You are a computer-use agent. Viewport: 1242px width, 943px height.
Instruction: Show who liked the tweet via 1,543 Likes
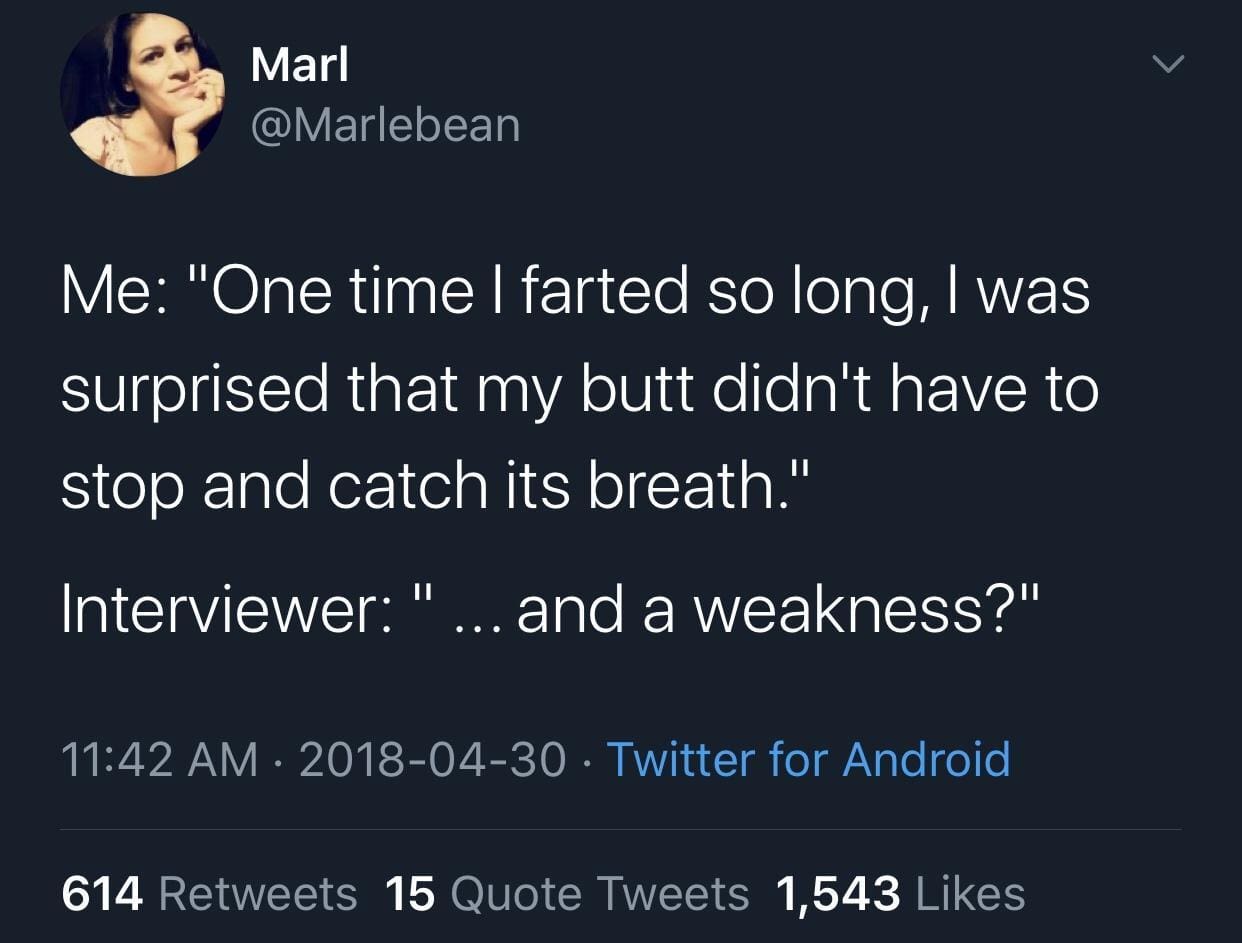coord(898,893)
